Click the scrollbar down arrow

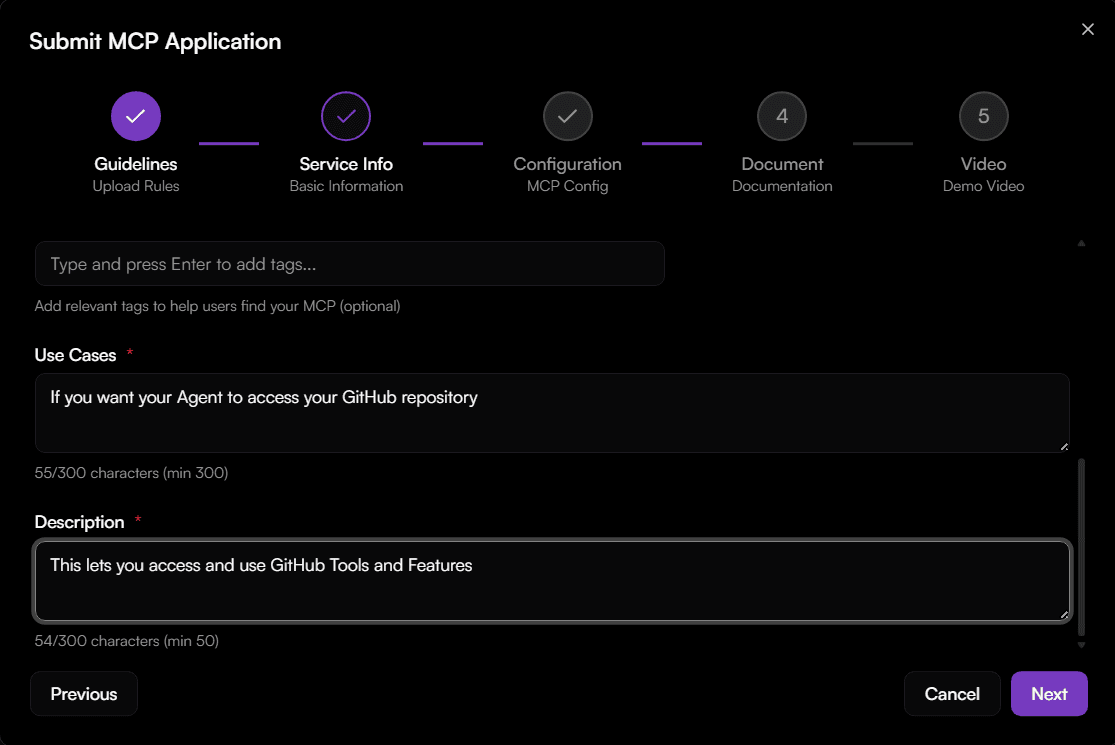tap(1081, 645)
